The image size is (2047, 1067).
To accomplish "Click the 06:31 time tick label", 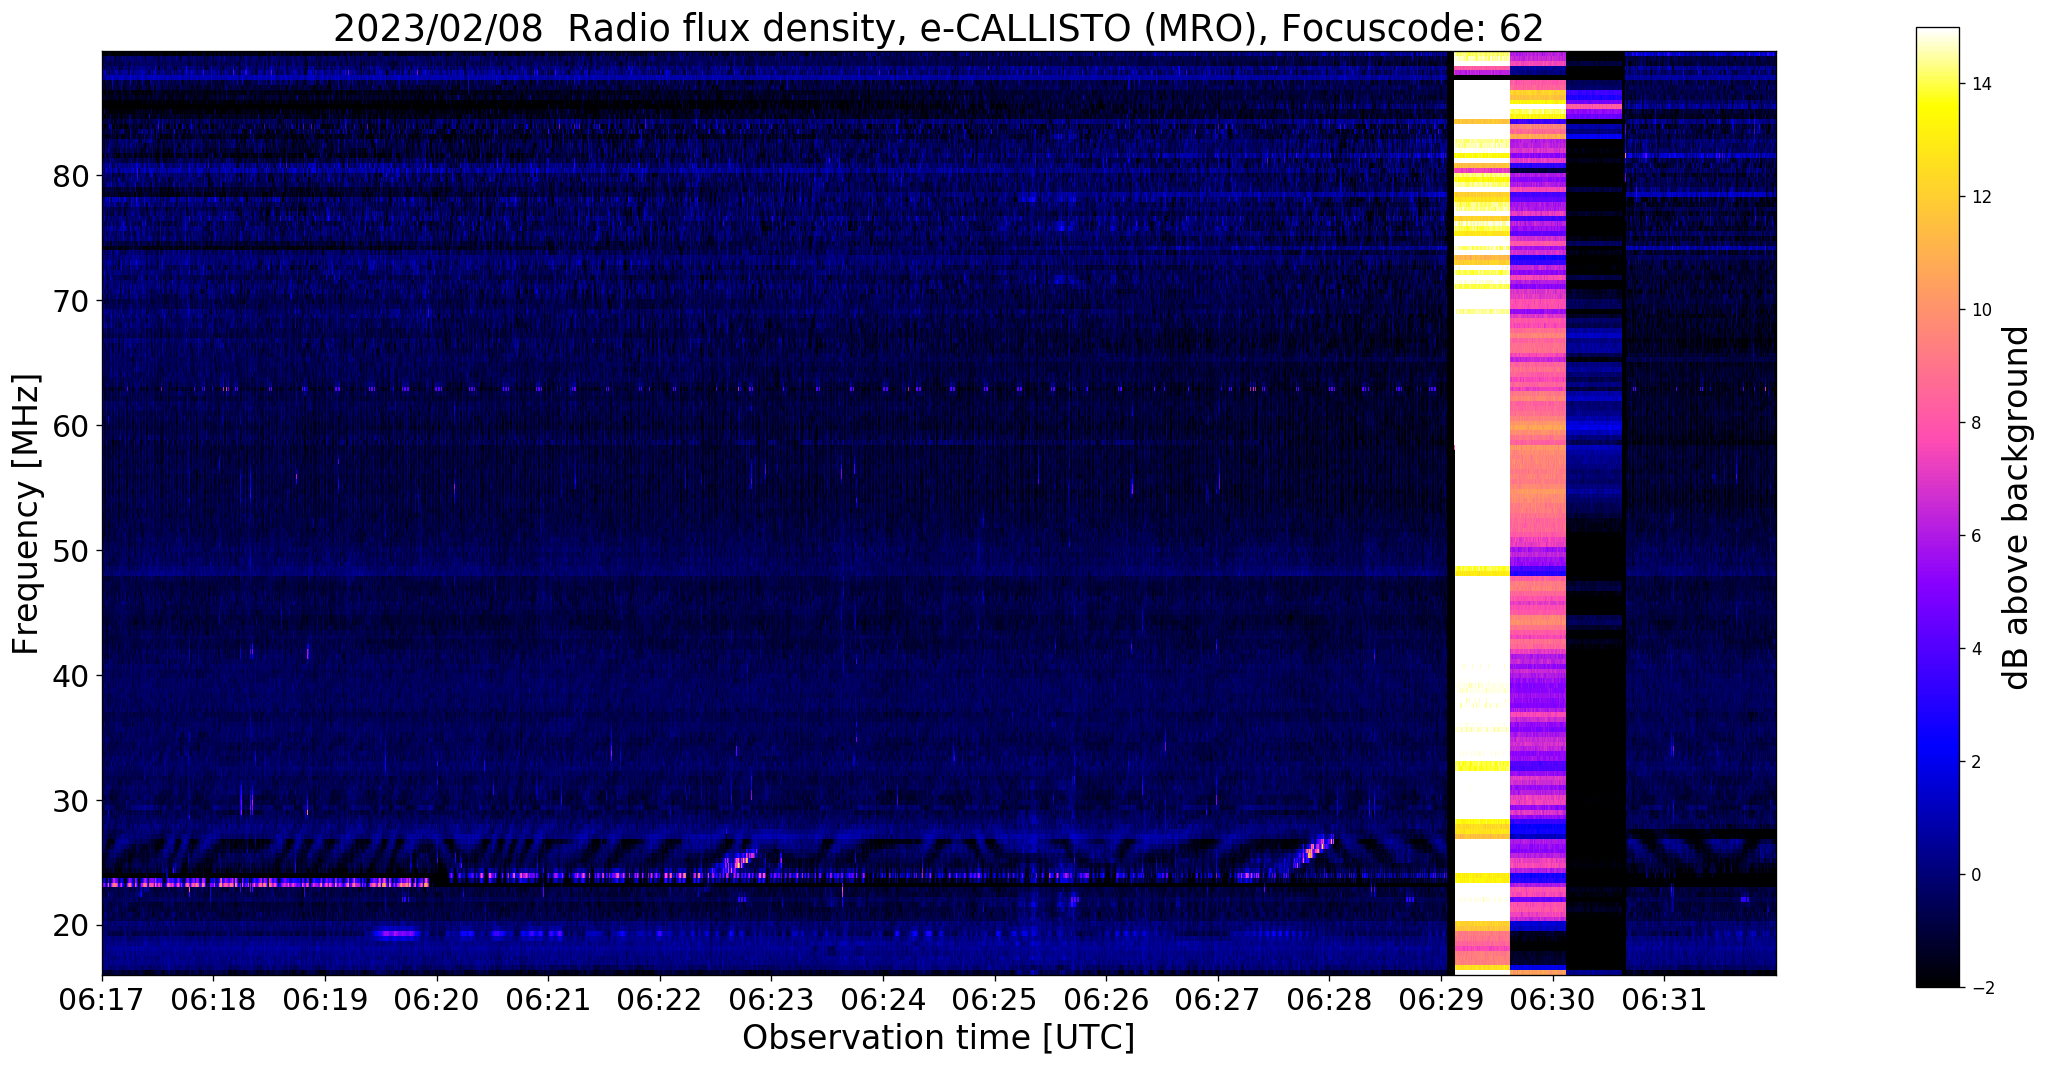I will [x=1664, y=998].
